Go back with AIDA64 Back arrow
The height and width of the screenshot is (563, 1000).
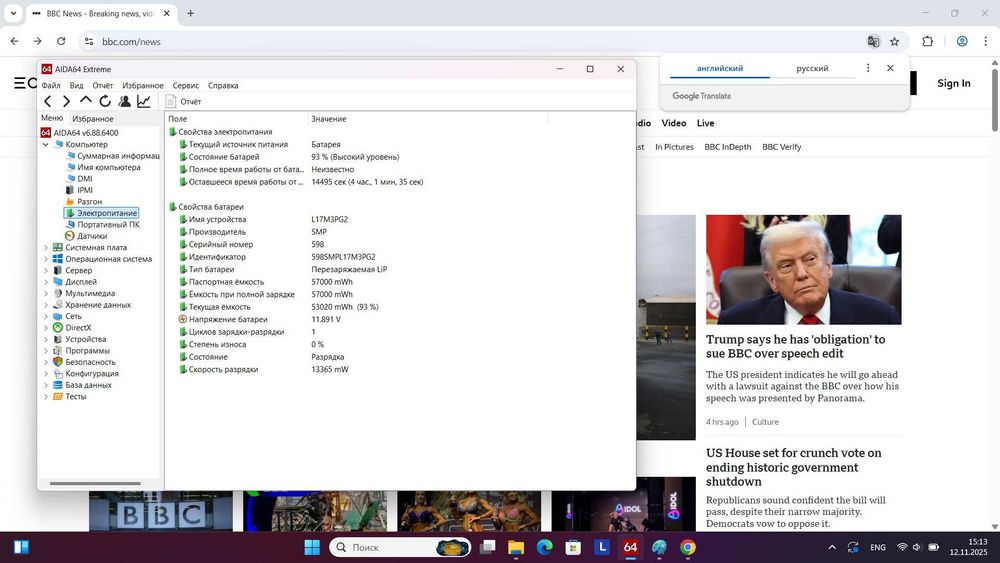point(48,101)
